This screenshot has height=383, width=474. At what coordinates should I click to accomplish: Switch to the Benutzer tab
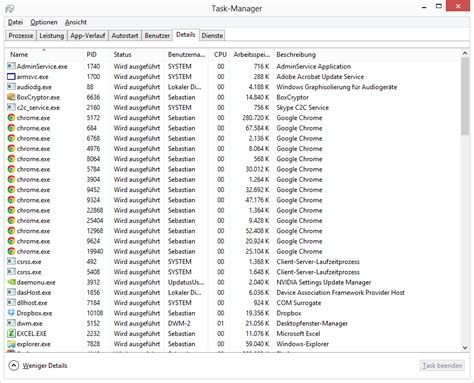157,36
